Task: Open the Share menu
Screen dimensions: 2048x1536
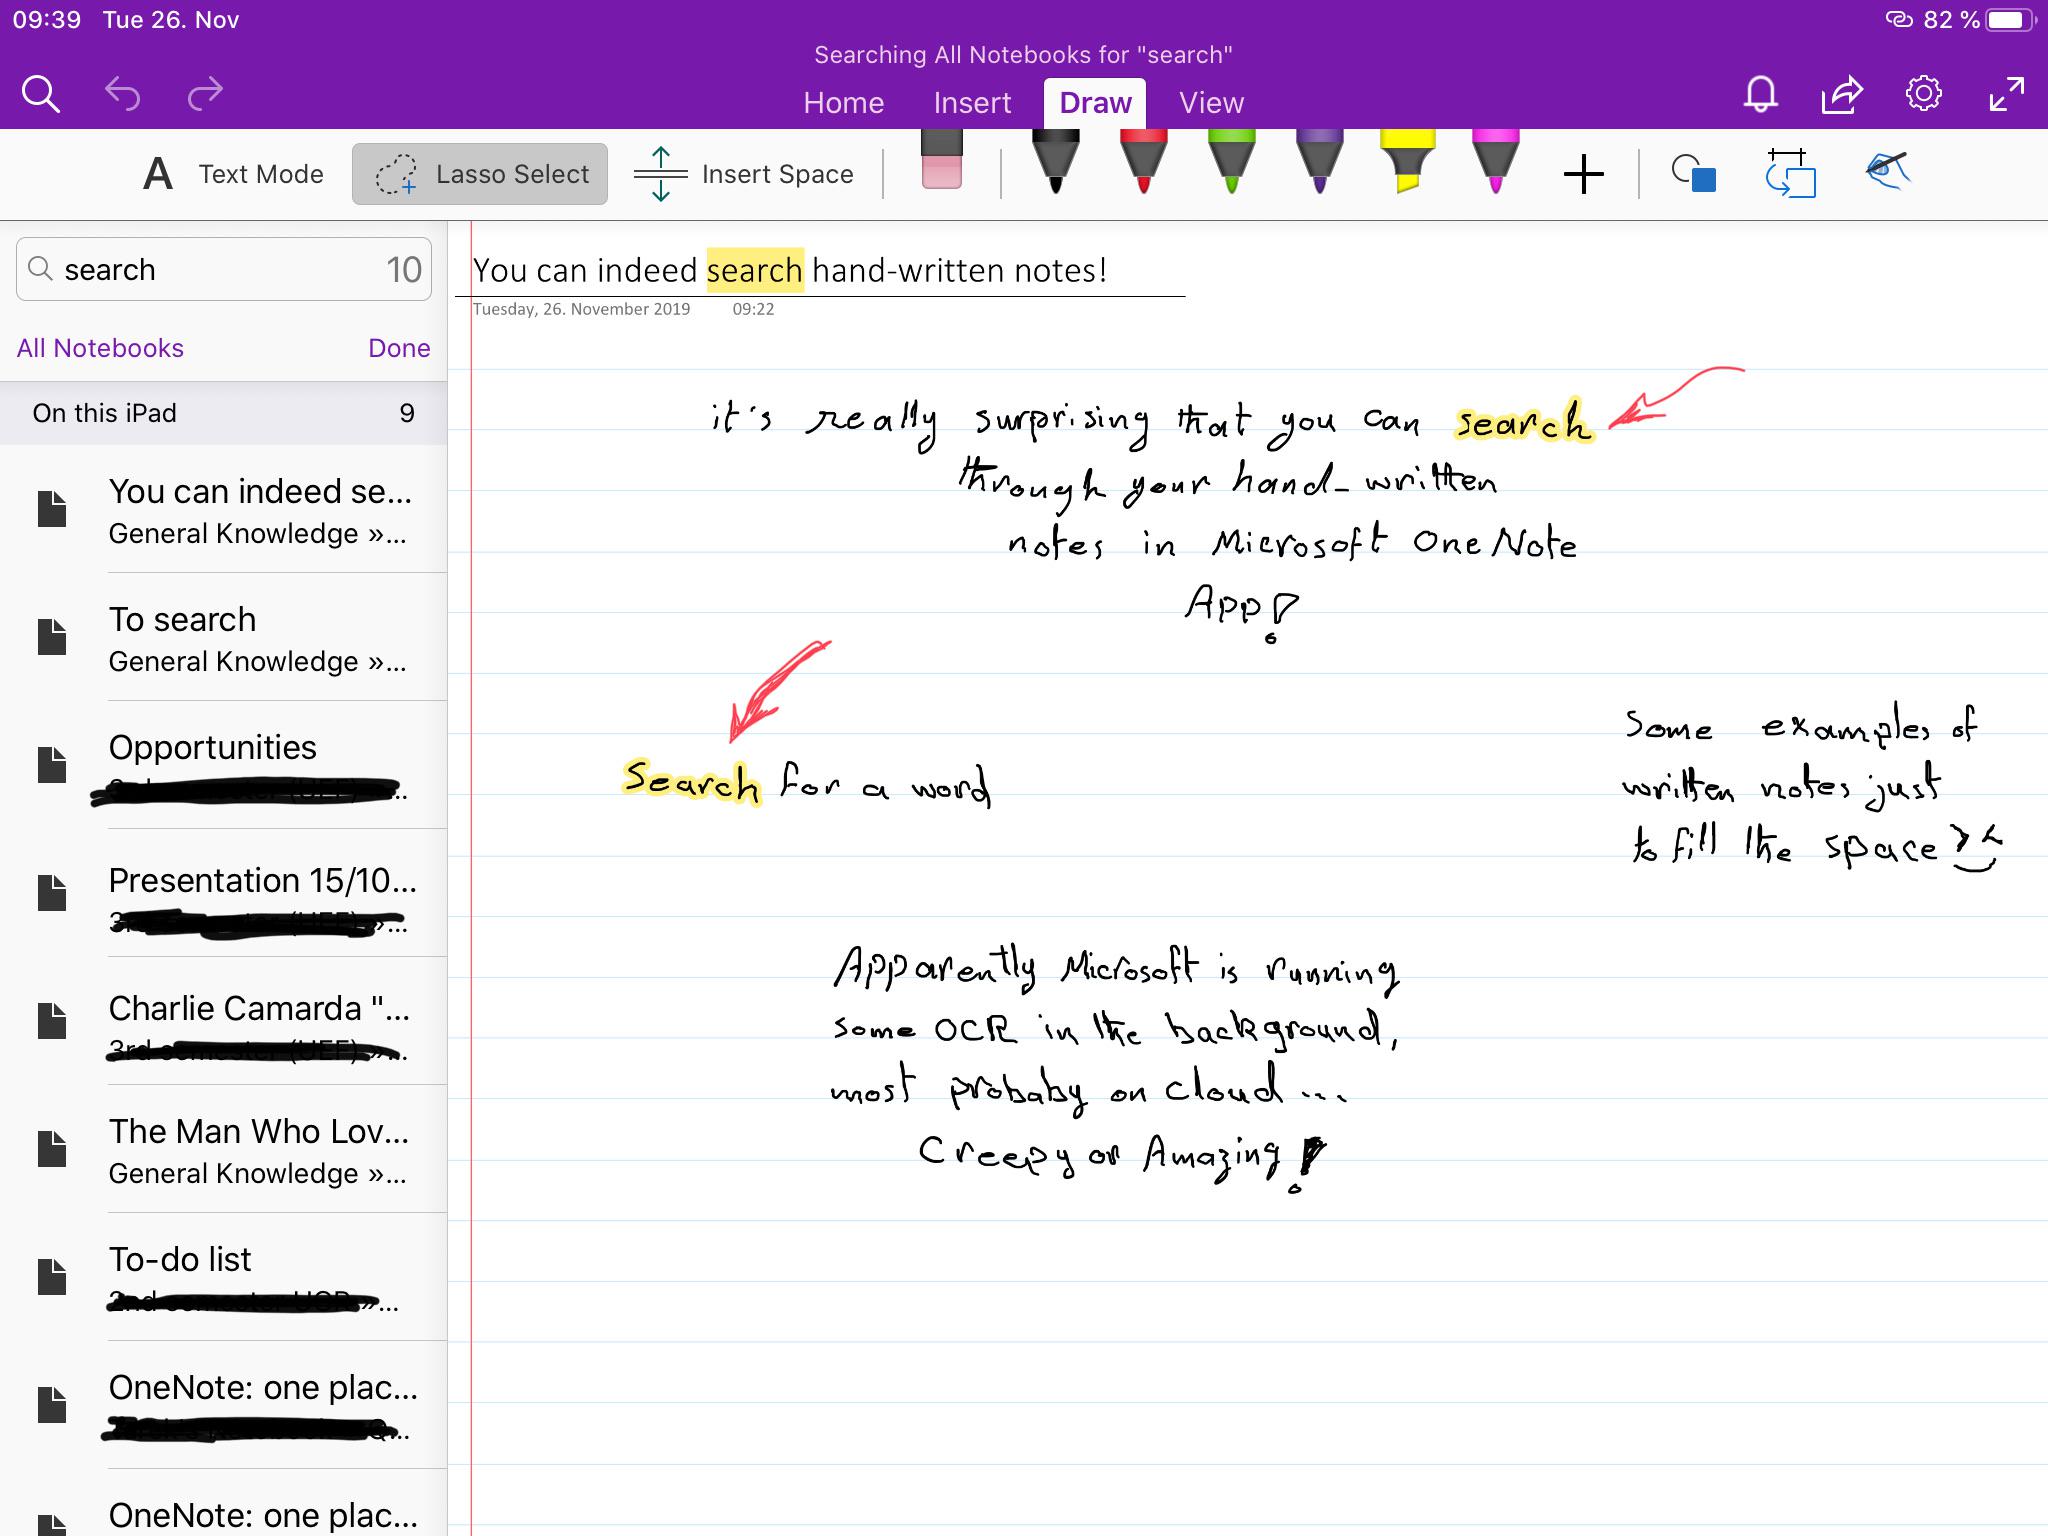Action: tap(1841, 95)
